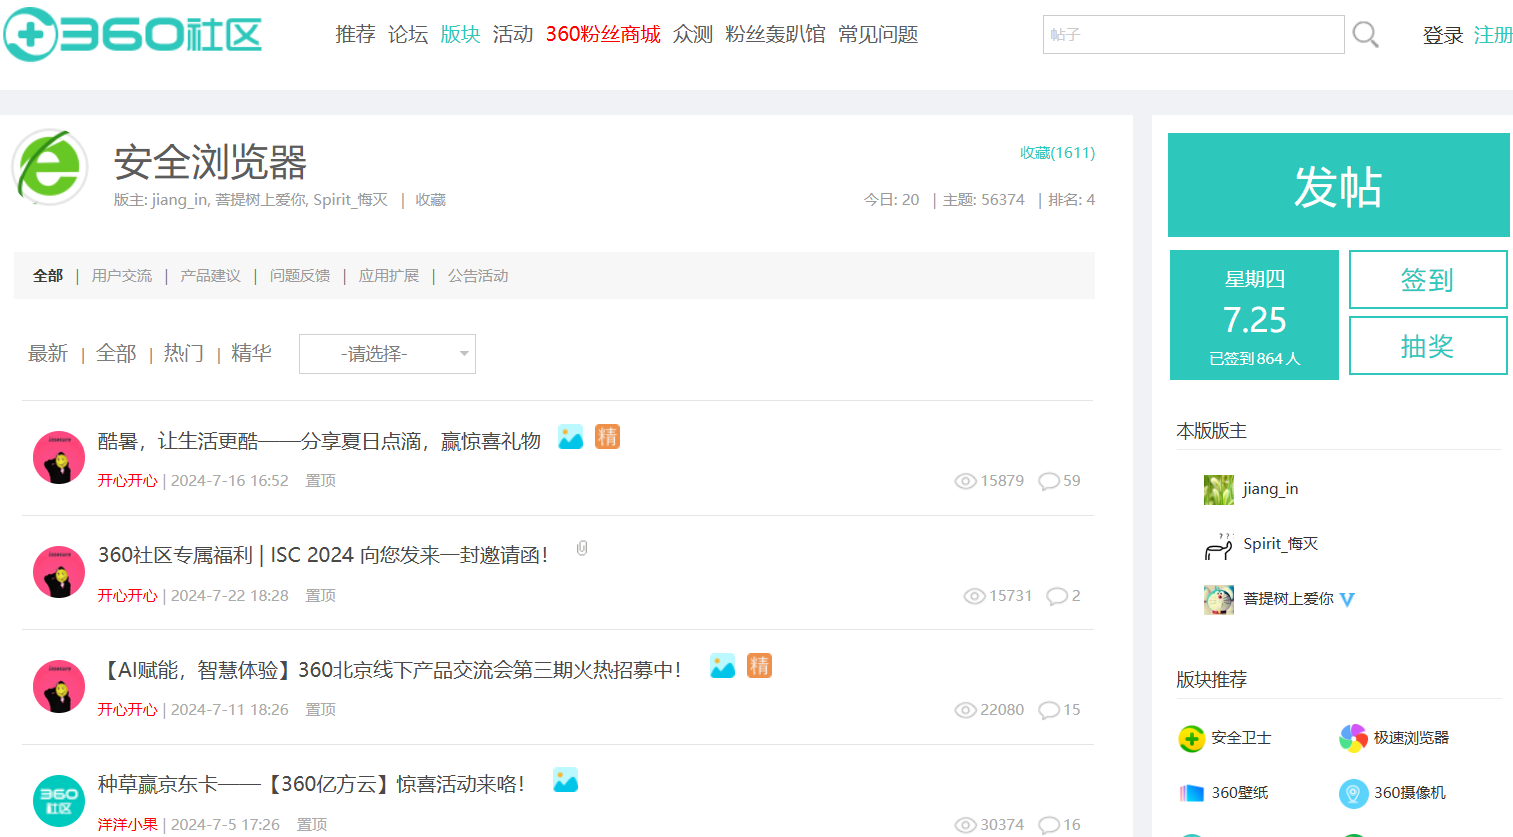Click the 360社区 logo
The image size is (1513, 837).
(132, 35)
